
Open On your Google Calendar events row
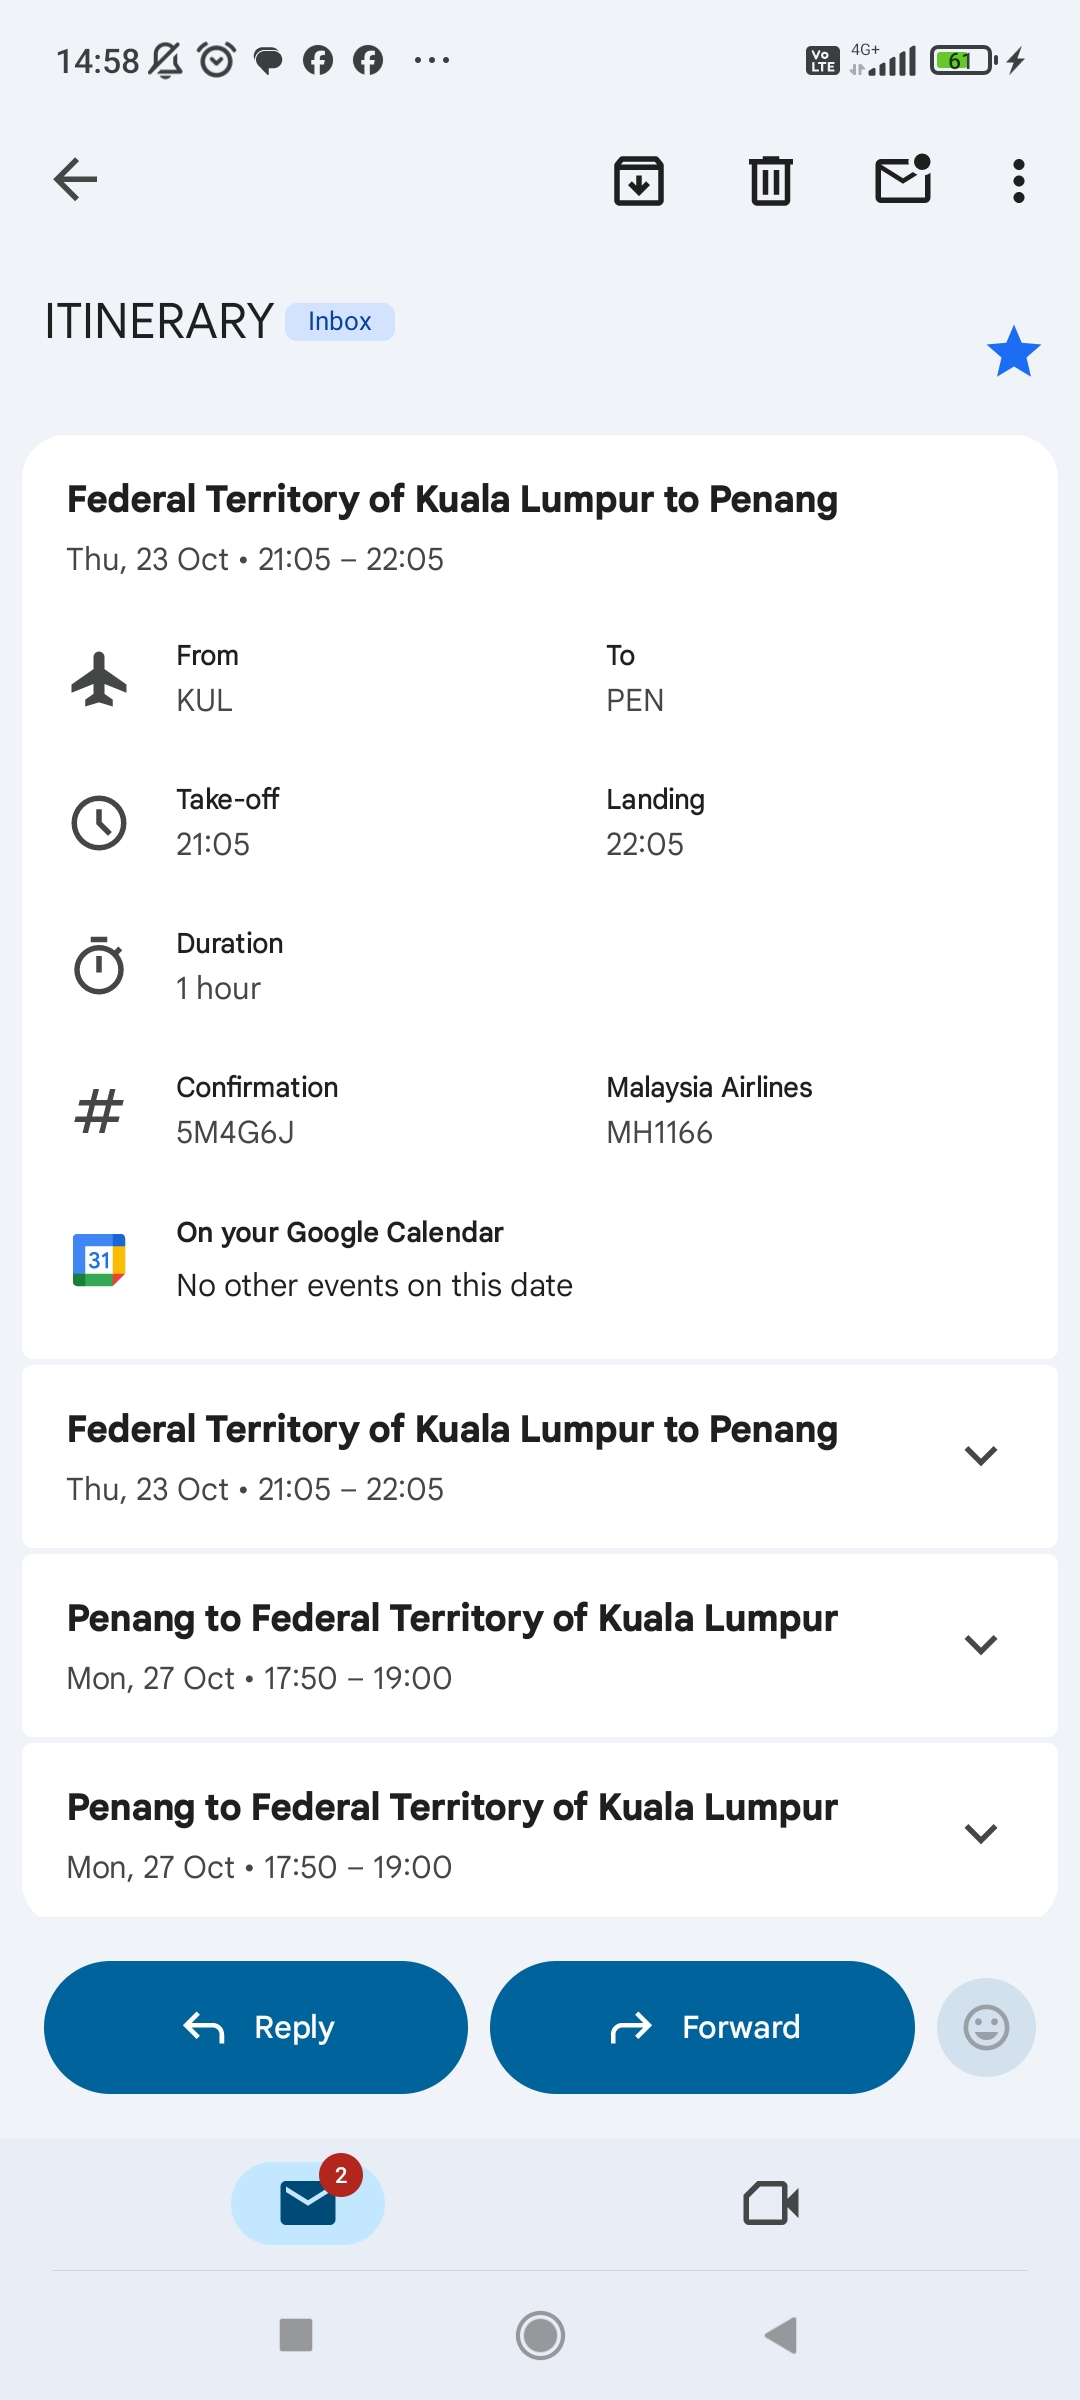374,1260
